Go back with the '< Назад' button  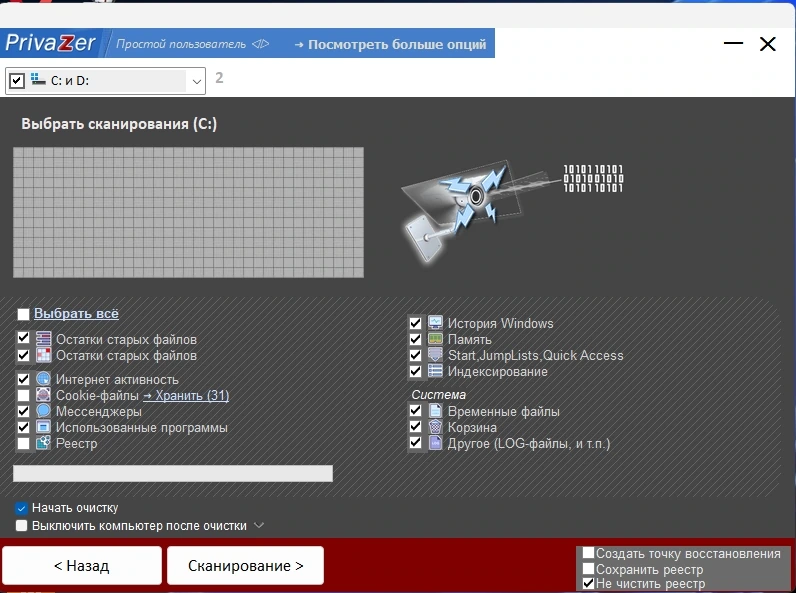tap(82, 566)
